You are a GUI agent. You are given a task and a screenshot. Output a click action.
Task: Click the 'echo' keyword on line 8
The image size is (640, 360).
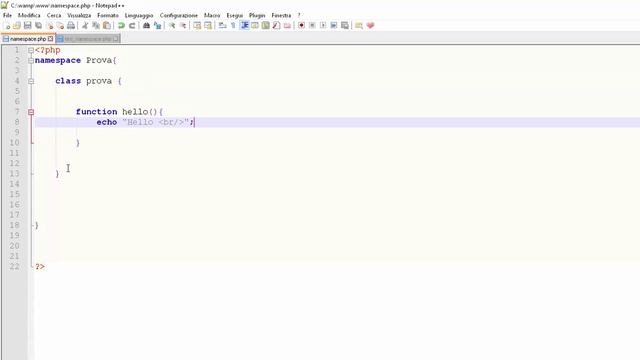[107, 122]
